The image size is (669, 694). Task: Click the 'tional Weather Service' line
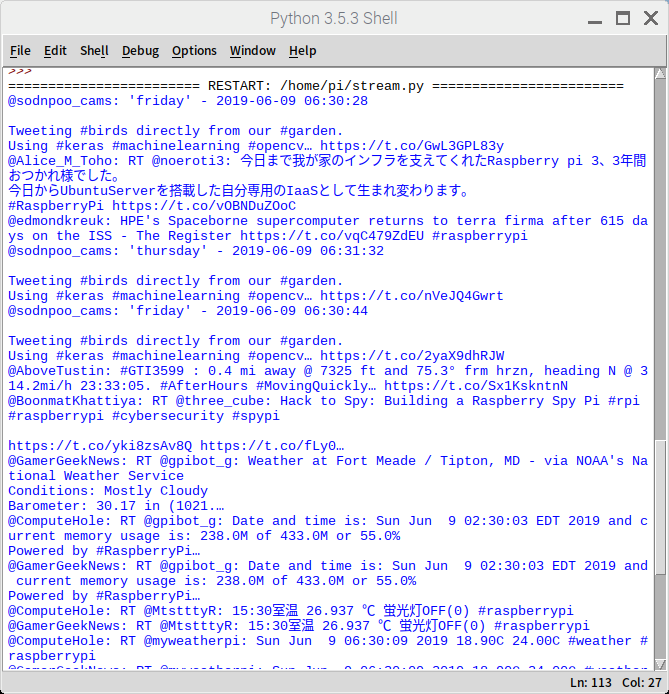(96, 476)
